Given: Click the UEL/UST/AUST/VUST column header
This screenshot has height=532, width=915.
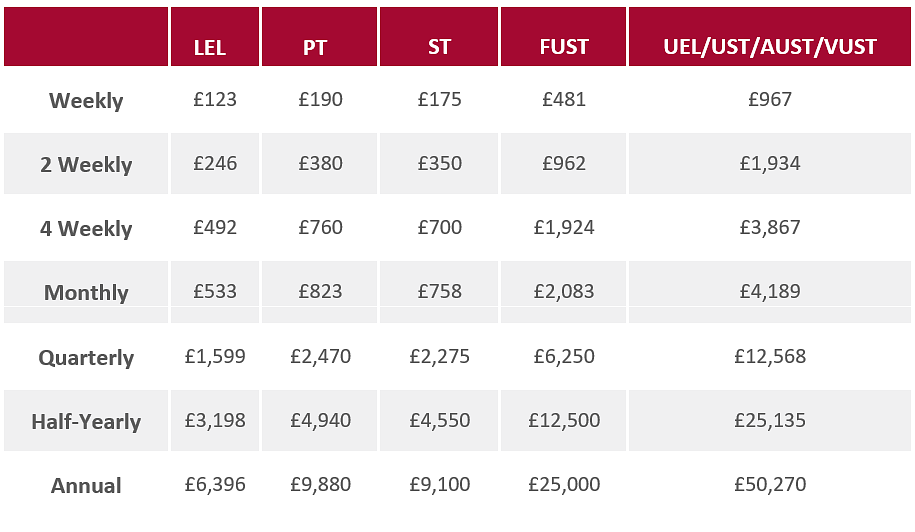Looking at the screenshot, I should point(769,47).
